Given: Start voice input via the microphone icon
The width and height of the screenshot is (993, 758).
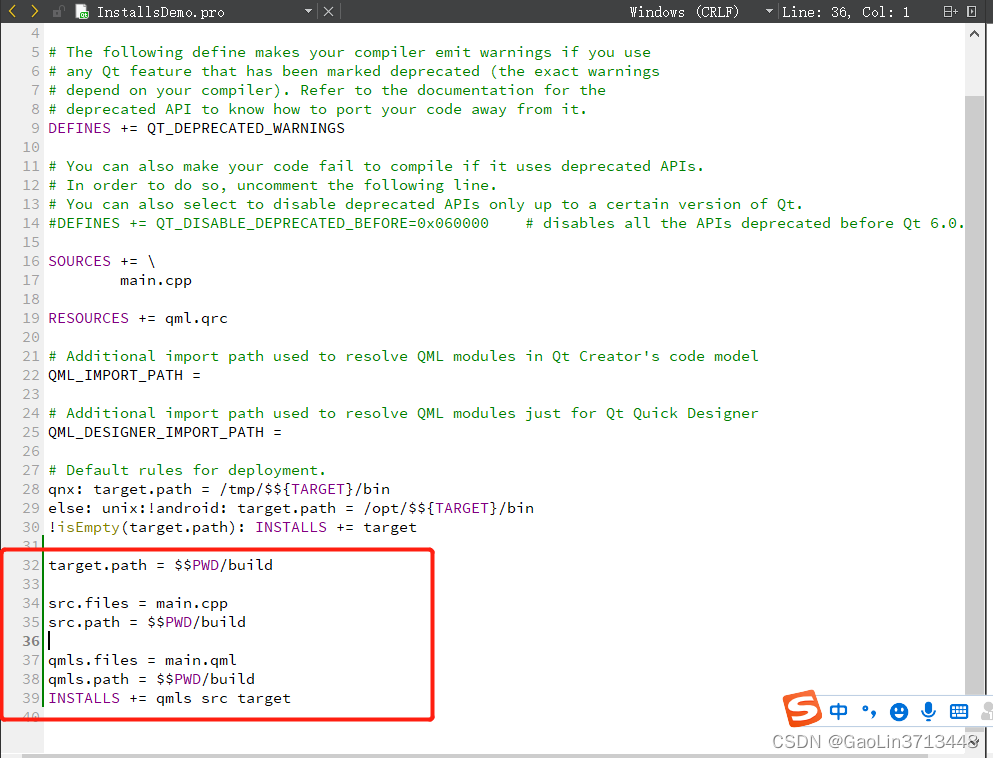Looking at the screenshot, I should tap(928, 711).
